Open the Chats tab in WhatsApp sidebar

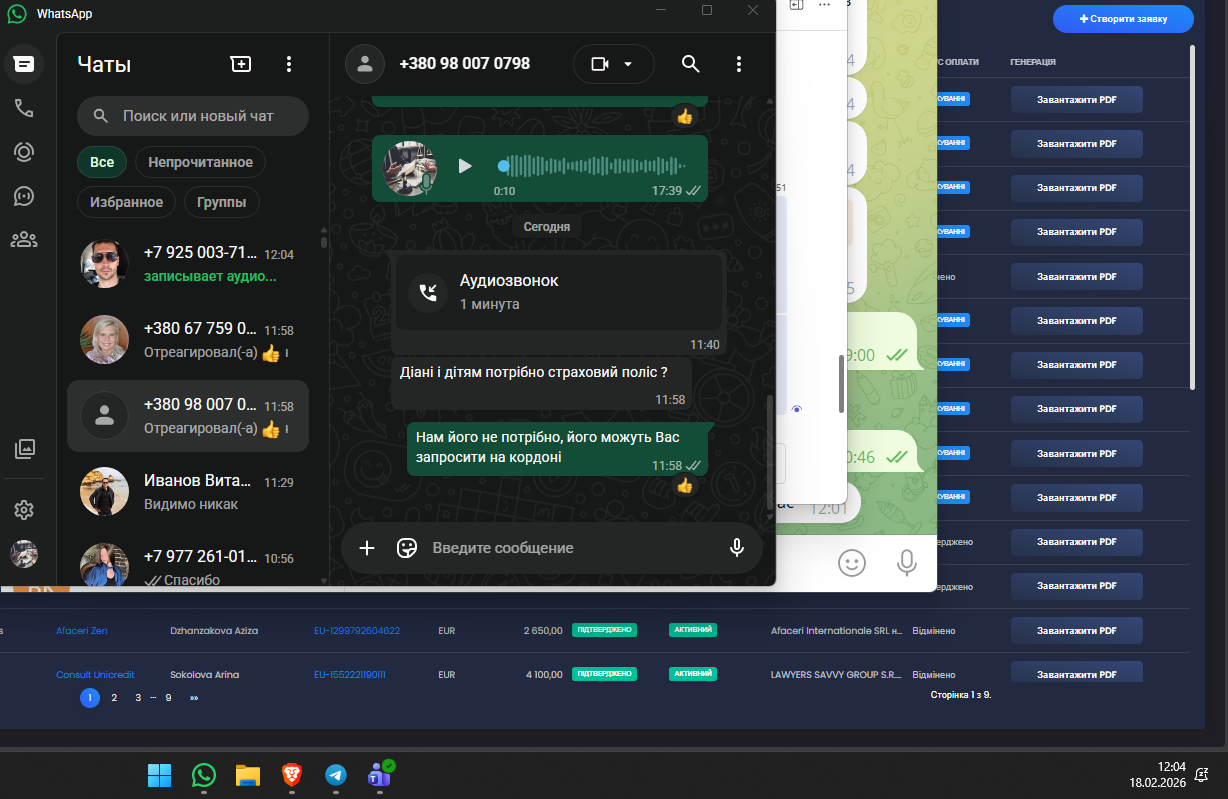[x=24, y=64]
